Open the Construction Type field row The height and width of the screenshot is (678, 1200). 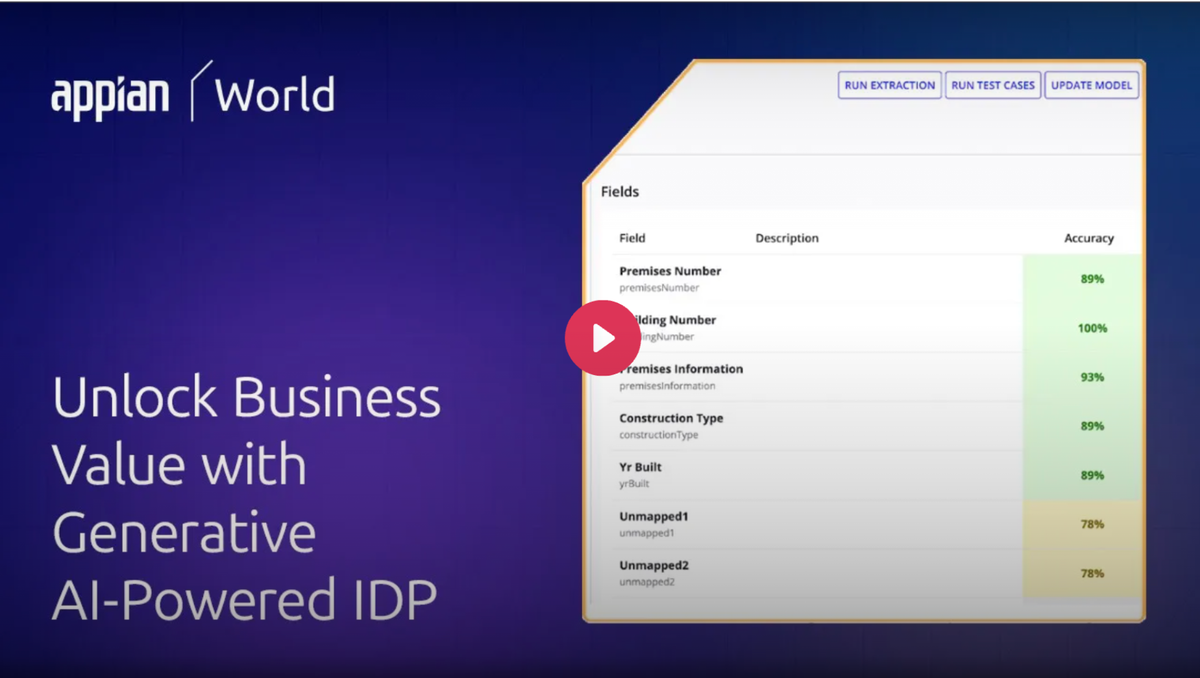(x=670, y=425)
